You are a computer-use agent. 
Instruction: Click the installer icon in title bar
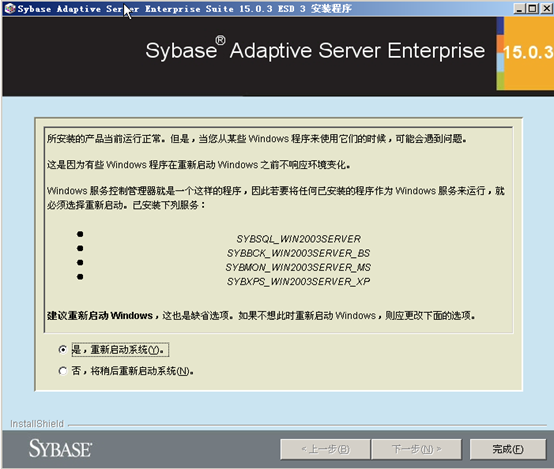[x=10, y=8]
